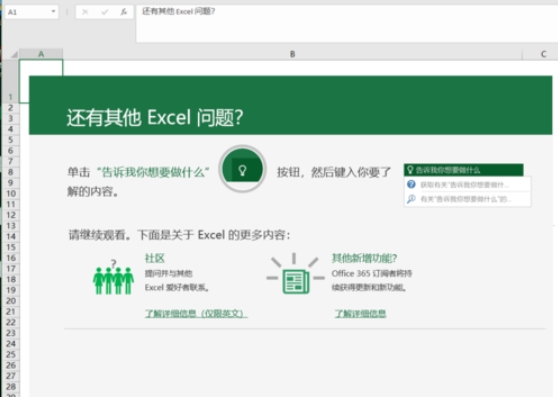Click the Excel 爱好者联系 description text
Viewport: 558px width, 397px height.
click(177, 280)
